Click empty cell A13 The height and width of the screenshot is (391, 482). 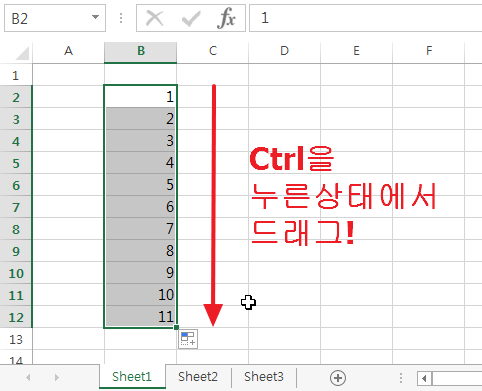point(68,339)
